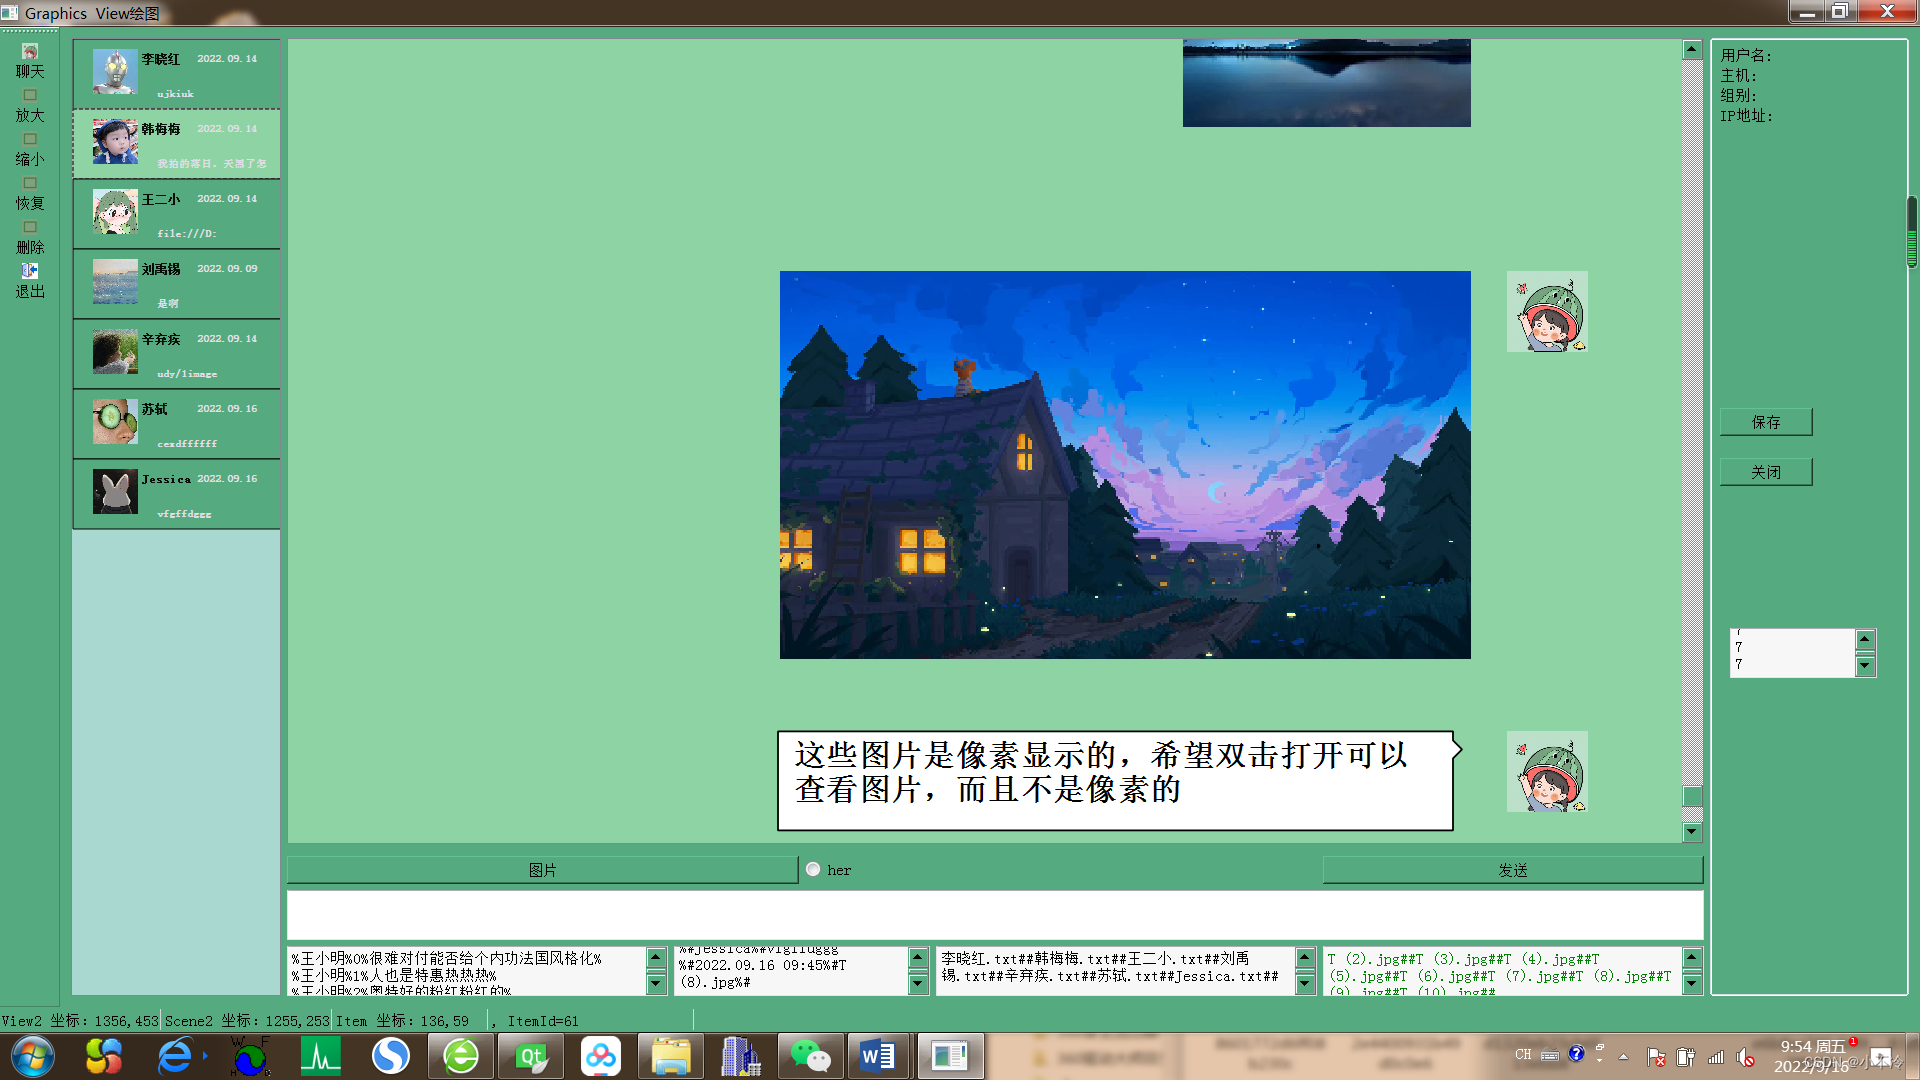
Task: Click watermelon-hat avatar beside text message bubble
Action: [1547, 772]
